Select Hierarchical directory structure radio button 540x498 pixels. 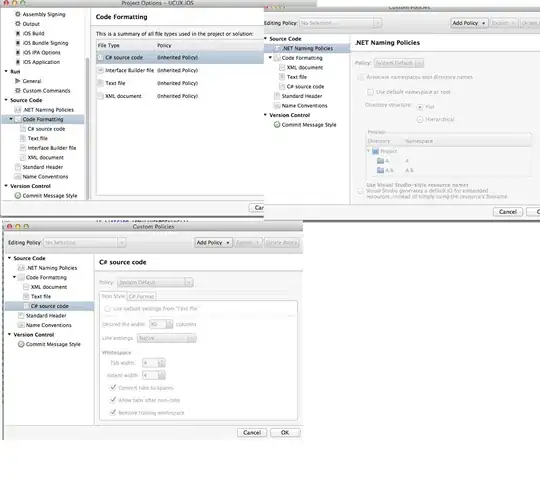420,120
